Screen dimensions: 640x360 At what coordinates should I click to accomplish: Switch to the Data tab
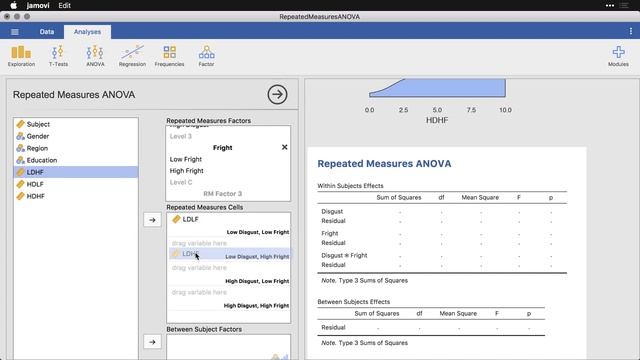point(47,32)
